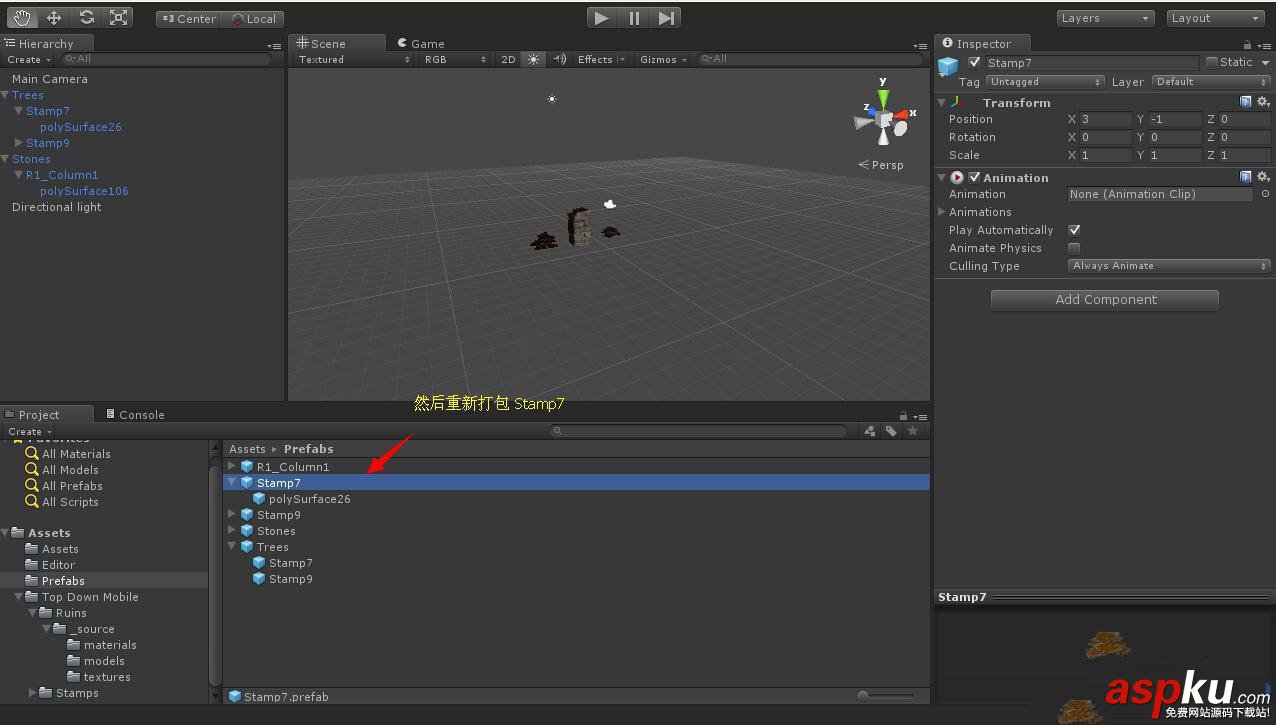Click the Project search by type icon
The height and width of the screenshot is (725, 1276).
point(869,431)
